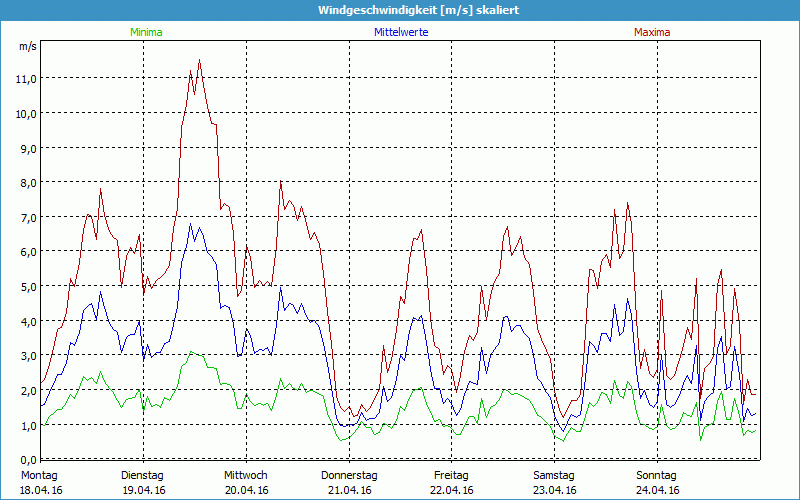
Task: Click the 9,0 y-axis value
Action: (28, 148)
